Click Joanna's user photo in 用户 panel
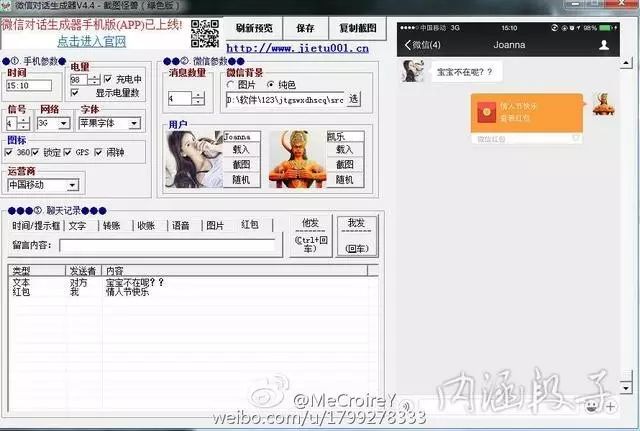This screenshot has width=640, height=431. [194, 159]
